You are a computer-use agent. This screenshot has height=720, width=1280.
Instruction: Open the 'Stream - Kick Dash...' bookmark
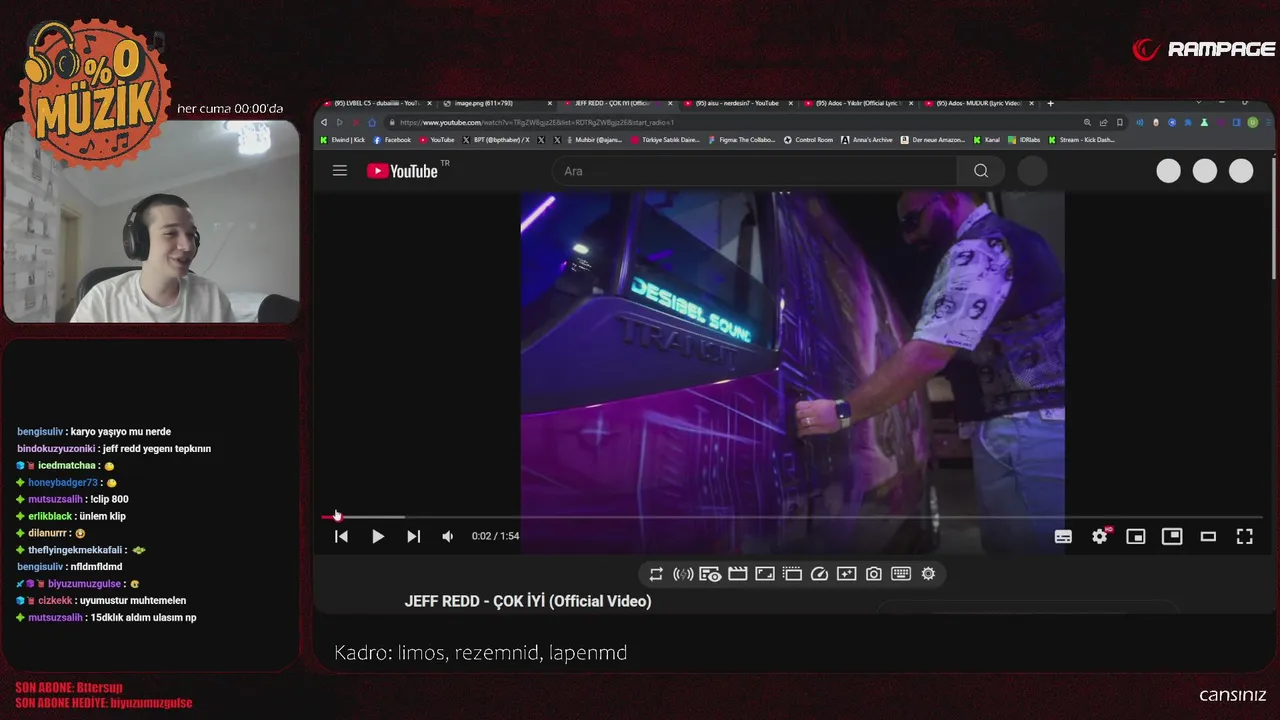1081,140
